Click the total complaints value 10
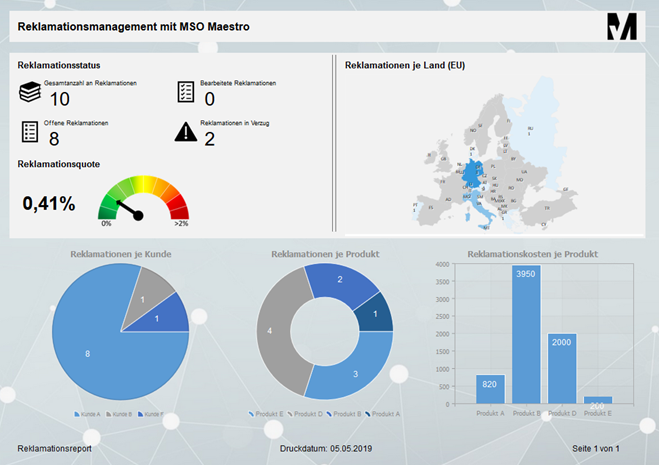The height and width of the screenshot is (465, 659). tap(60, 99)
